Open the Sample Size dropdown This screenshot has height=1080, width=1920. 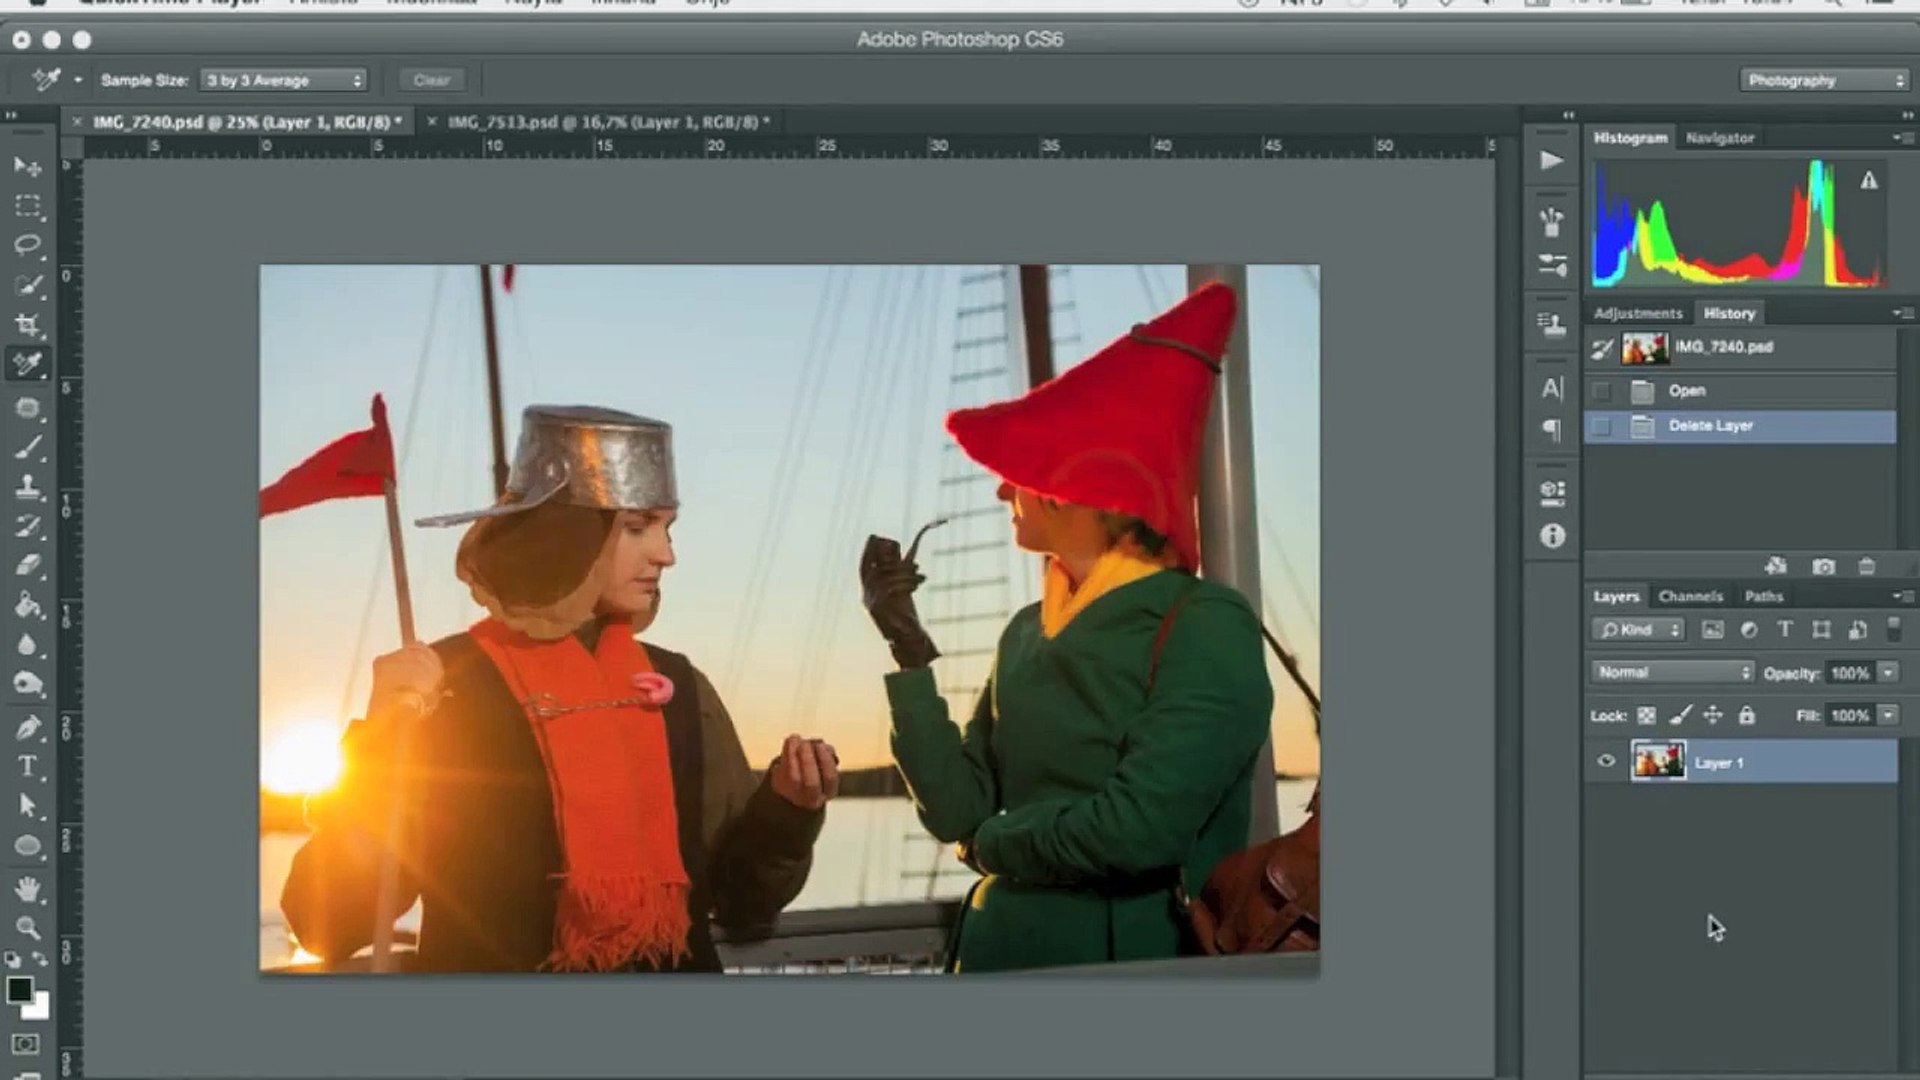pos(284,80)
